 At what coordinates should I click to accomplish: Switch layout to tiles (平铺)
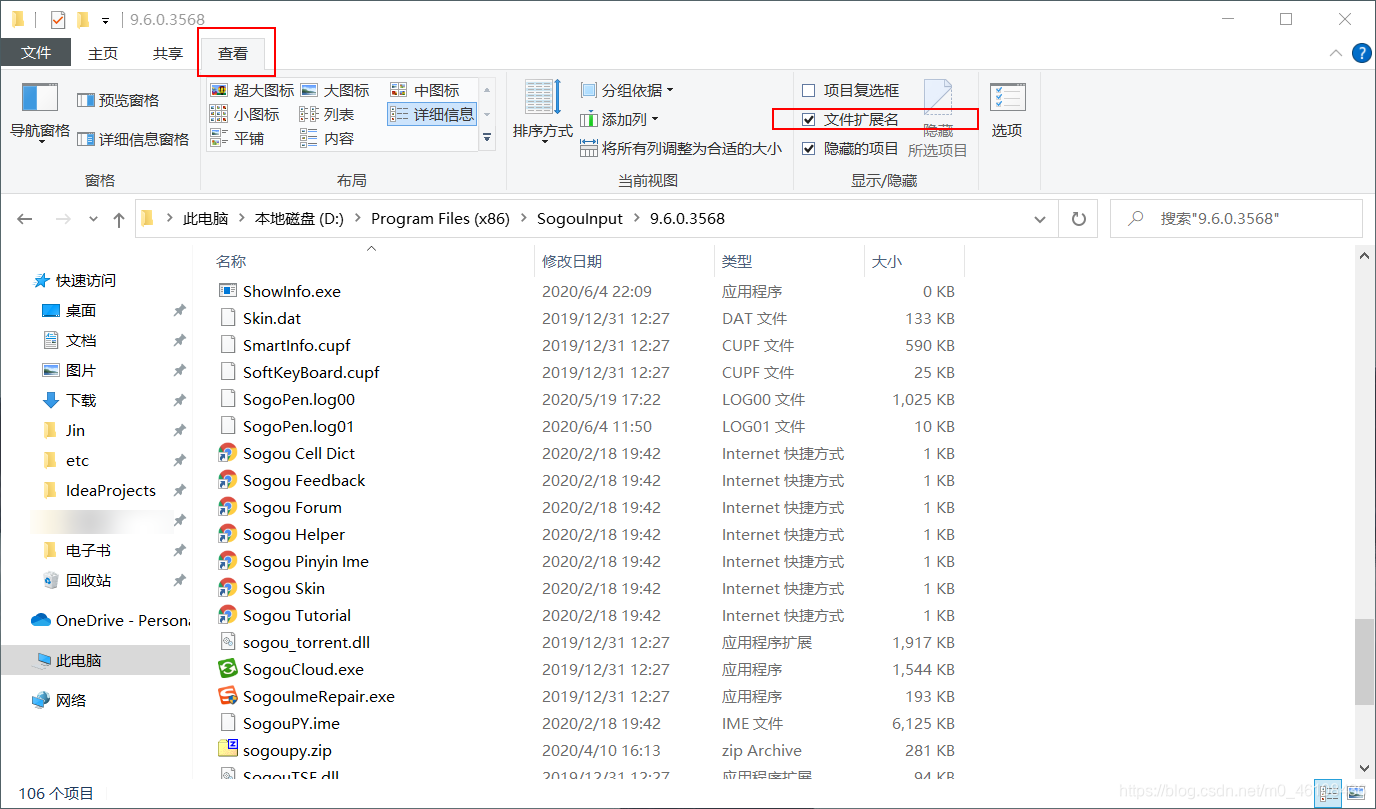coord(237,138)
